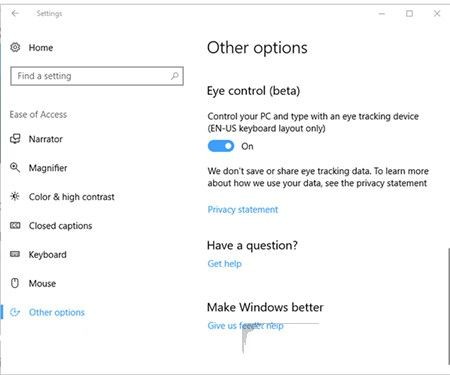Click the Magnifier icon in sidebar

coord(15,167)
